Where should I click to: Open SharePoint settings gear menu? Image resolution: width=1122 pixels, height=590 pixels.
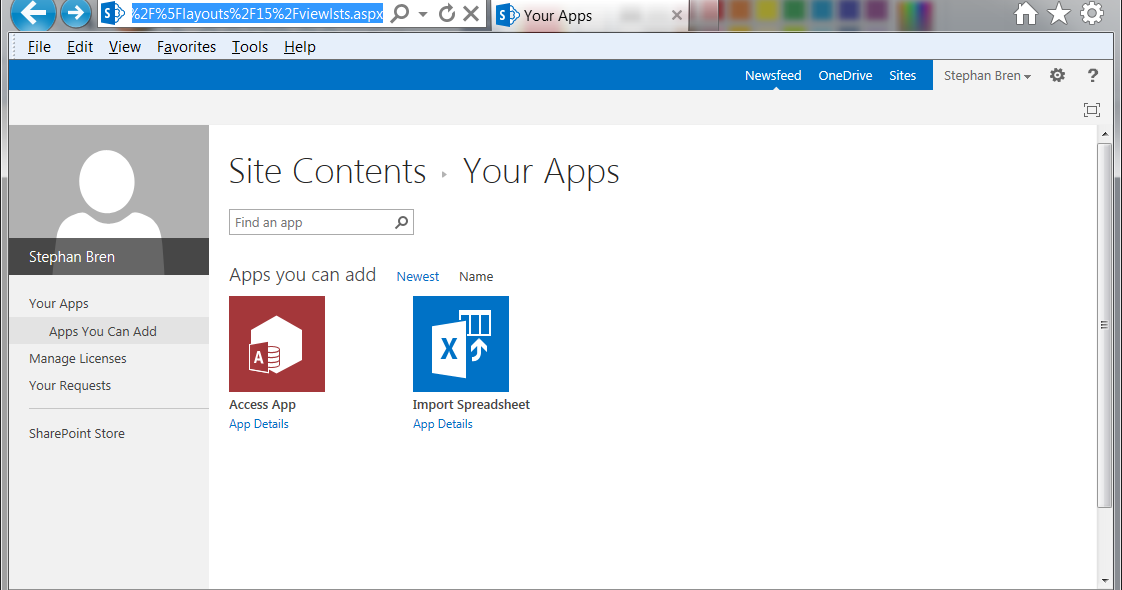[1058, 75]
